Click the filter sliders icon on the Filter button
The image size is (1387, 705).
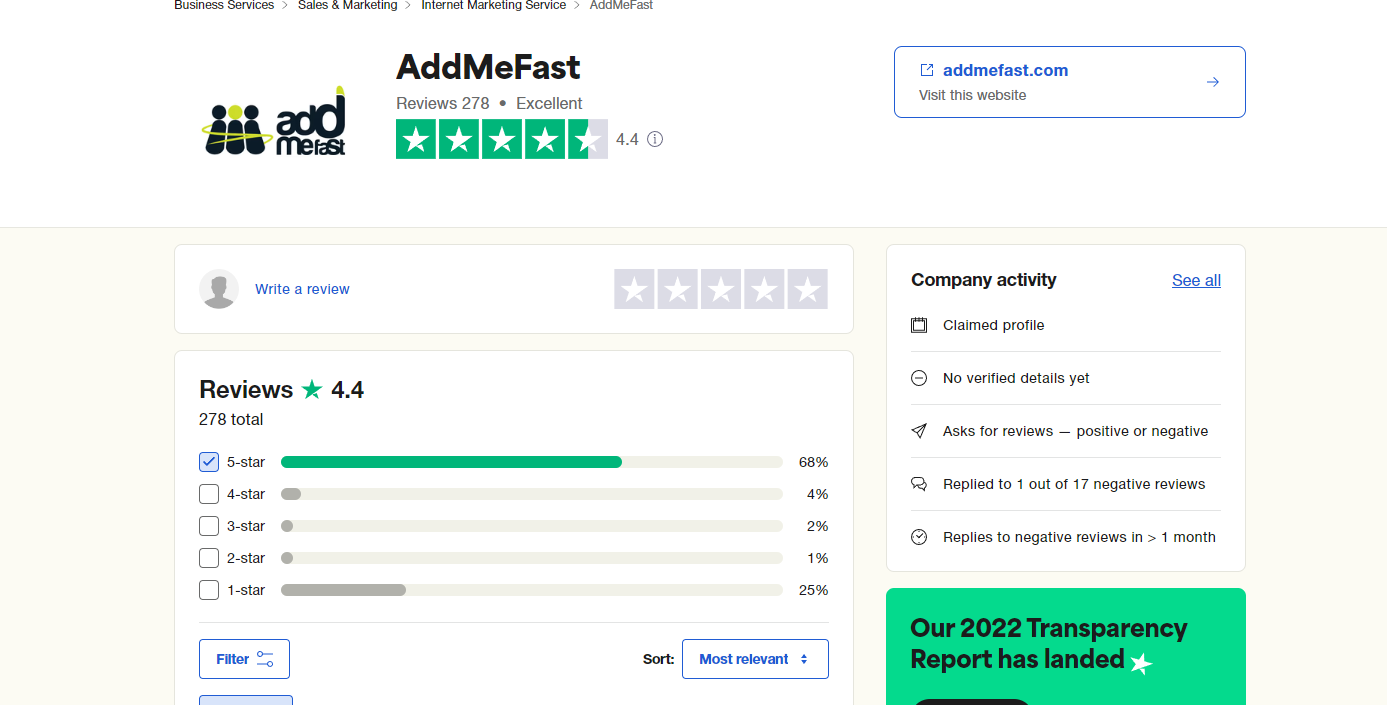point(265,659)
